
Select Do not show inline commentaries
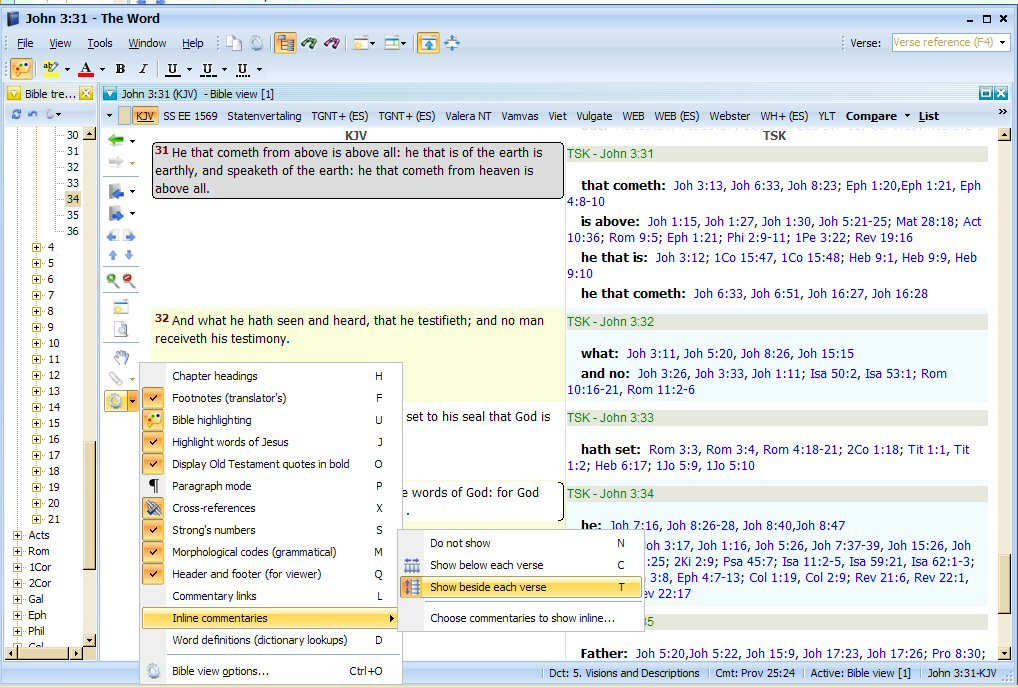coord(521,543)
